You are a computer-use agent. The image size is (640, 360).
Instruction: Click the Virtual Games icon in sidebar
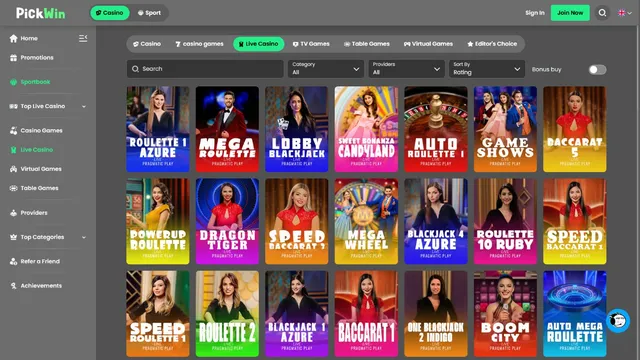click(13, 169)
